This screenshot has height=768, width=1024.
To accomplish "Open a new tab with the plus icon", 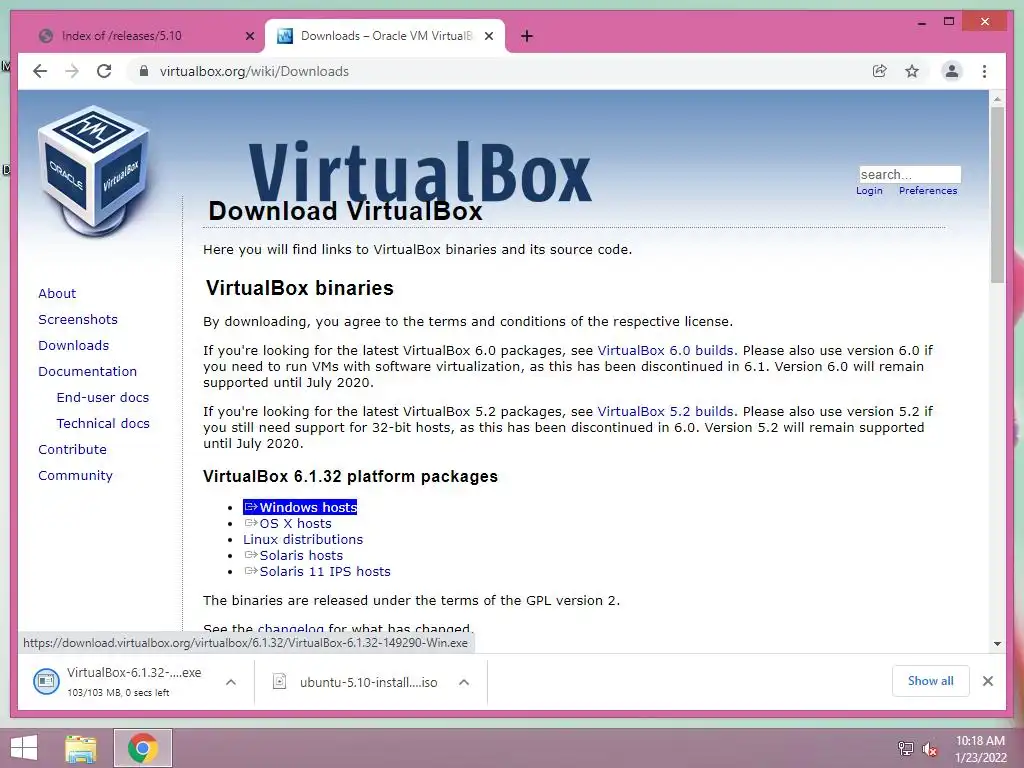I will pos(527,37).
